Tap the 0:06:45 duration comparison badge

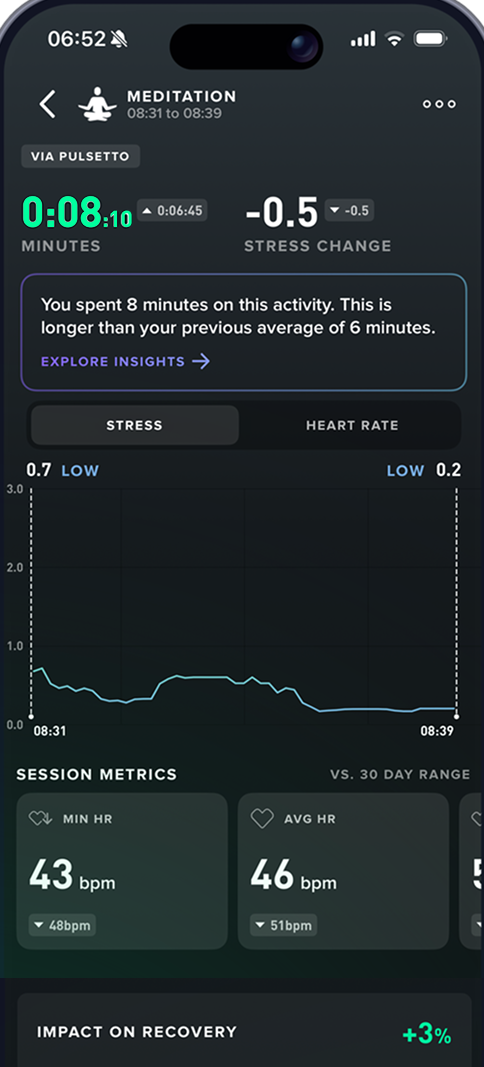click(172, 211)
